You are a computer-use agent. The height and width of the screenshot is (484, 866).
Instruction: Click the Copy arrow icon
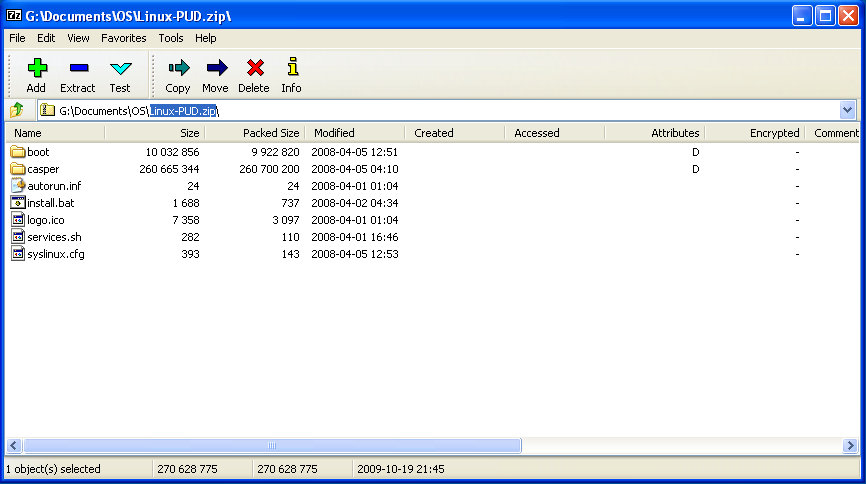click(178, 68)
